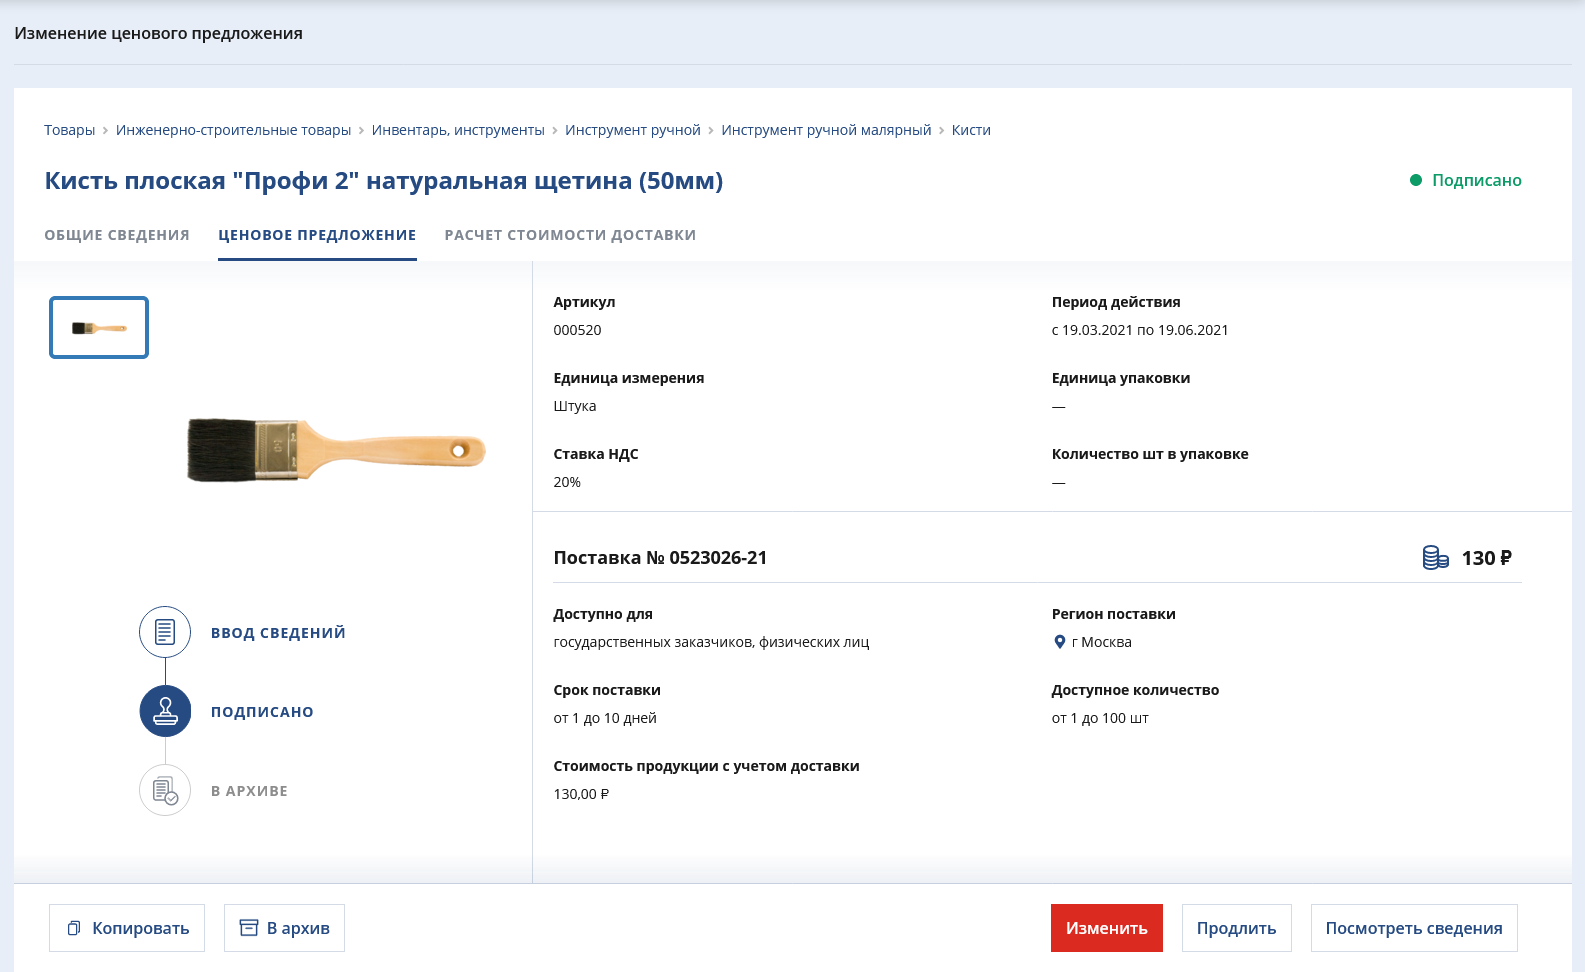Click article value 000520
This screenshot has height=972, width=1585.
(x=577, y=330)
